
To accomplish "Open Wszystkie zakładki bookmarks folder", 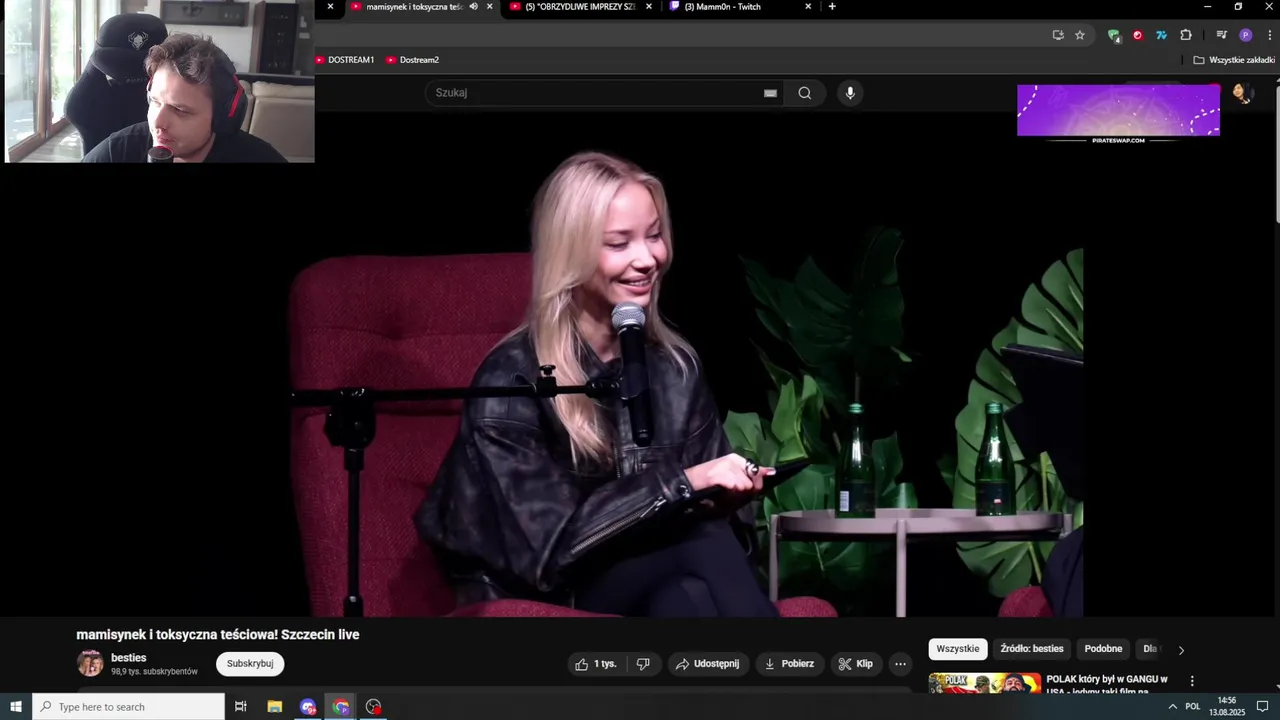I will [1234, 60].
